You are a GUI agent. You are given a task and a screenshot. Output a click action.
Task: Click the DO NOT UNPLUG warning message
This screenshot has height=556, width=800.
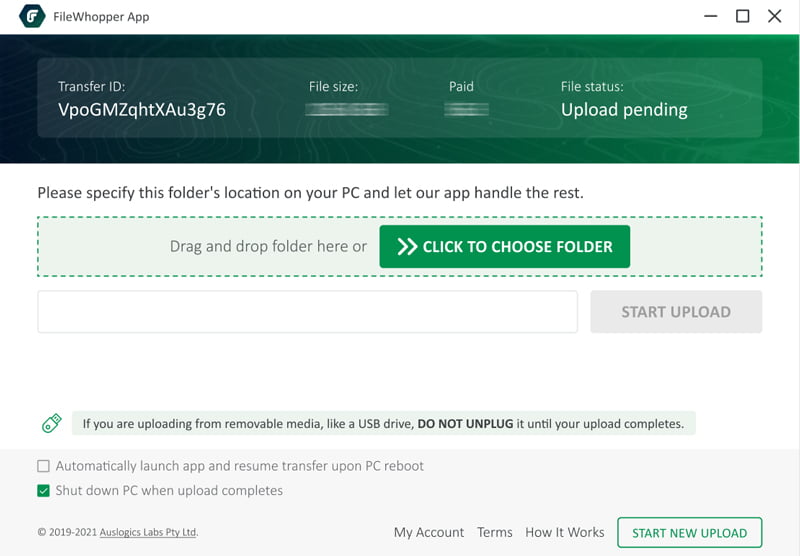(x=384, y=423)
